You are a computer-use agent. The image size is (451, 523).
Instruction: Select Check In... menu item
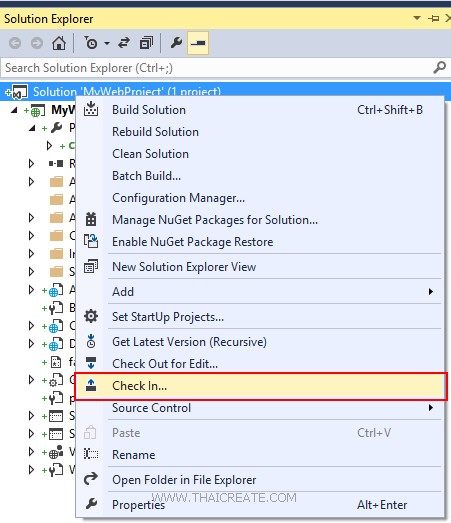260,386
